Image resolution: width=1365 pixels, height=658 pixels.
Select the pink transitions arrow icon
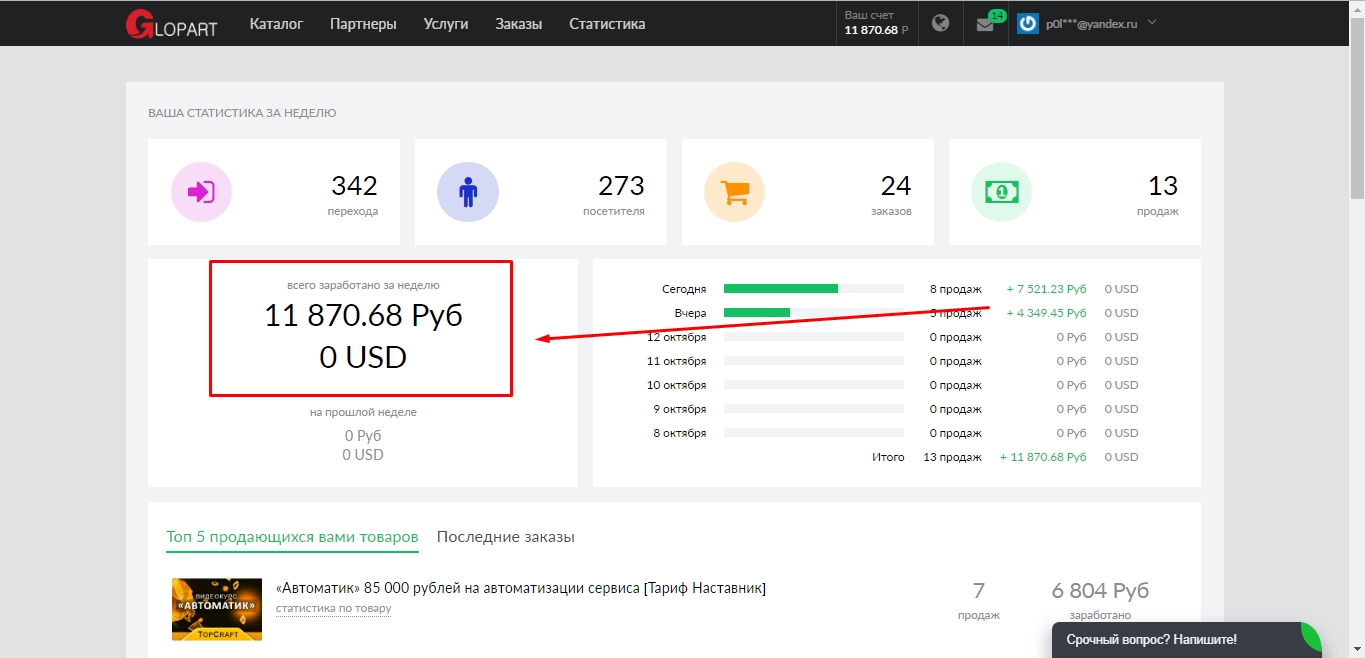click(201, 191)
